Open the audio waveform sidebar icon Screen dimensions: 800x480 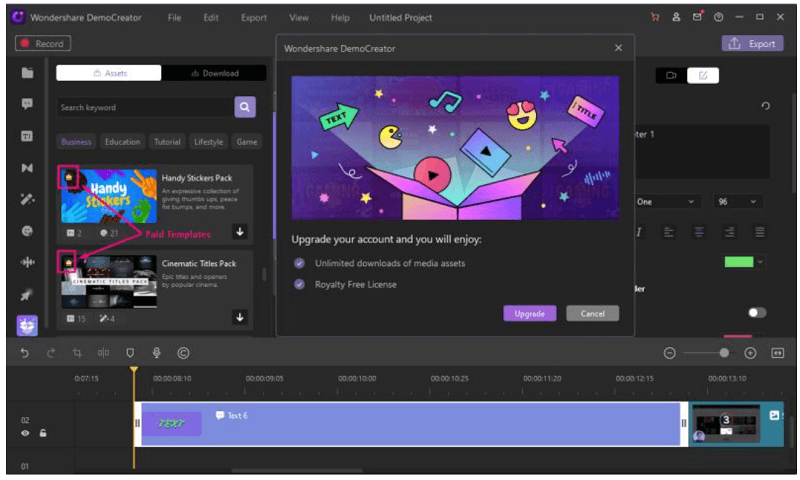[x=28, y=262]
